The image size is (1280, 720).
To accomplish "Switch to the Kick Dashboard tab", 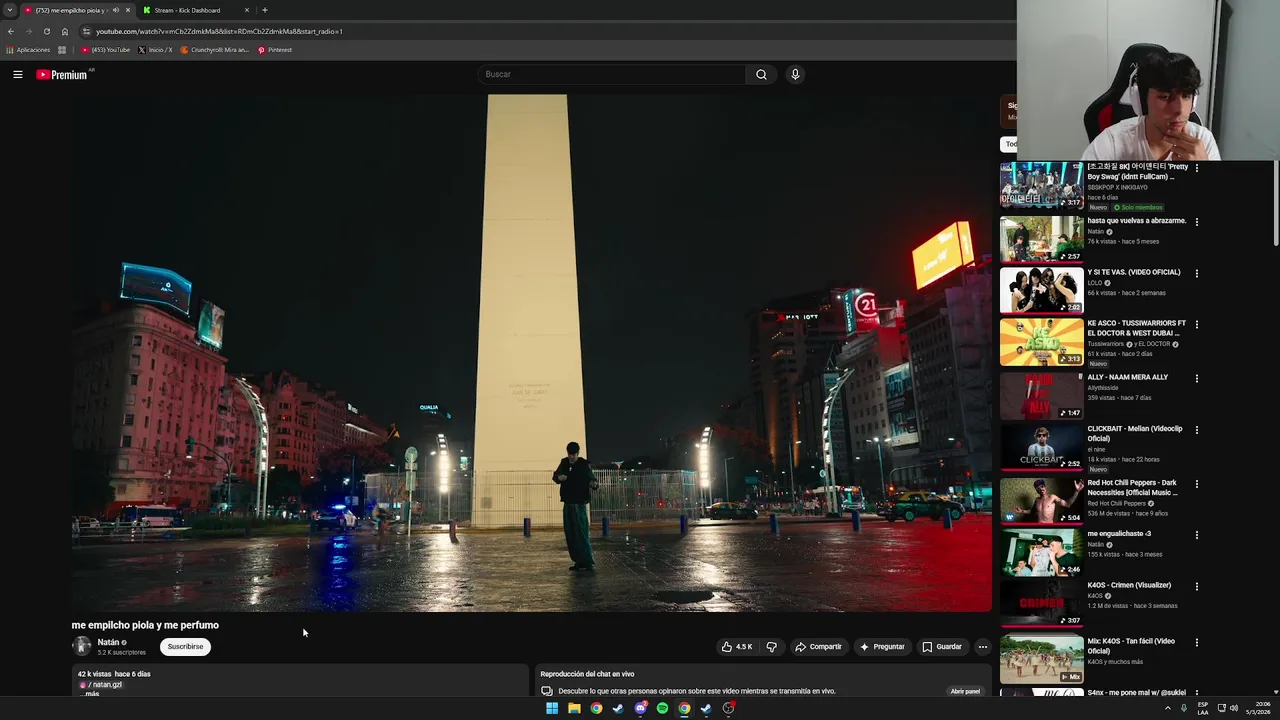I will click(x=196, y=10).
